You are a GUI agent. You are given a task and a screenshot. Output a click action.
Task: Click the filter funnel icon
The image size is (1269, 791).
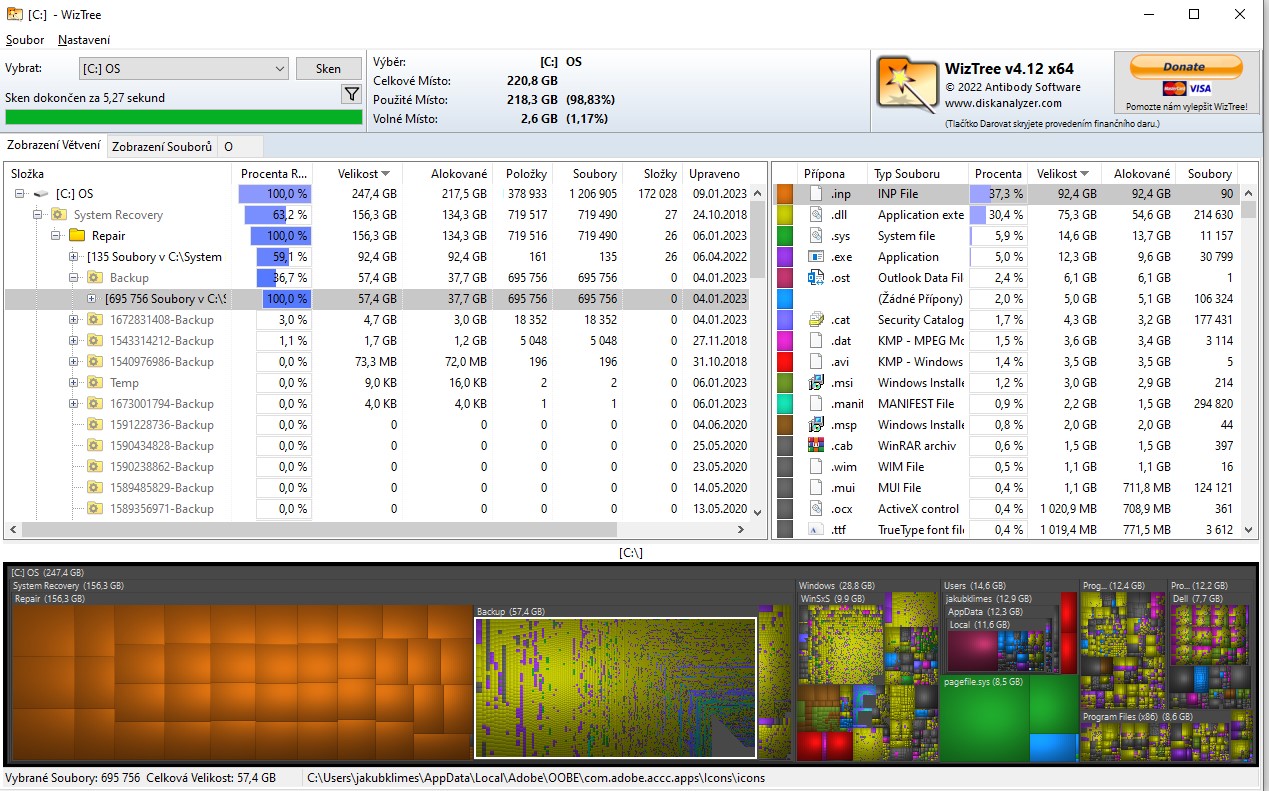pyautogui.click(x=351, y=94)
